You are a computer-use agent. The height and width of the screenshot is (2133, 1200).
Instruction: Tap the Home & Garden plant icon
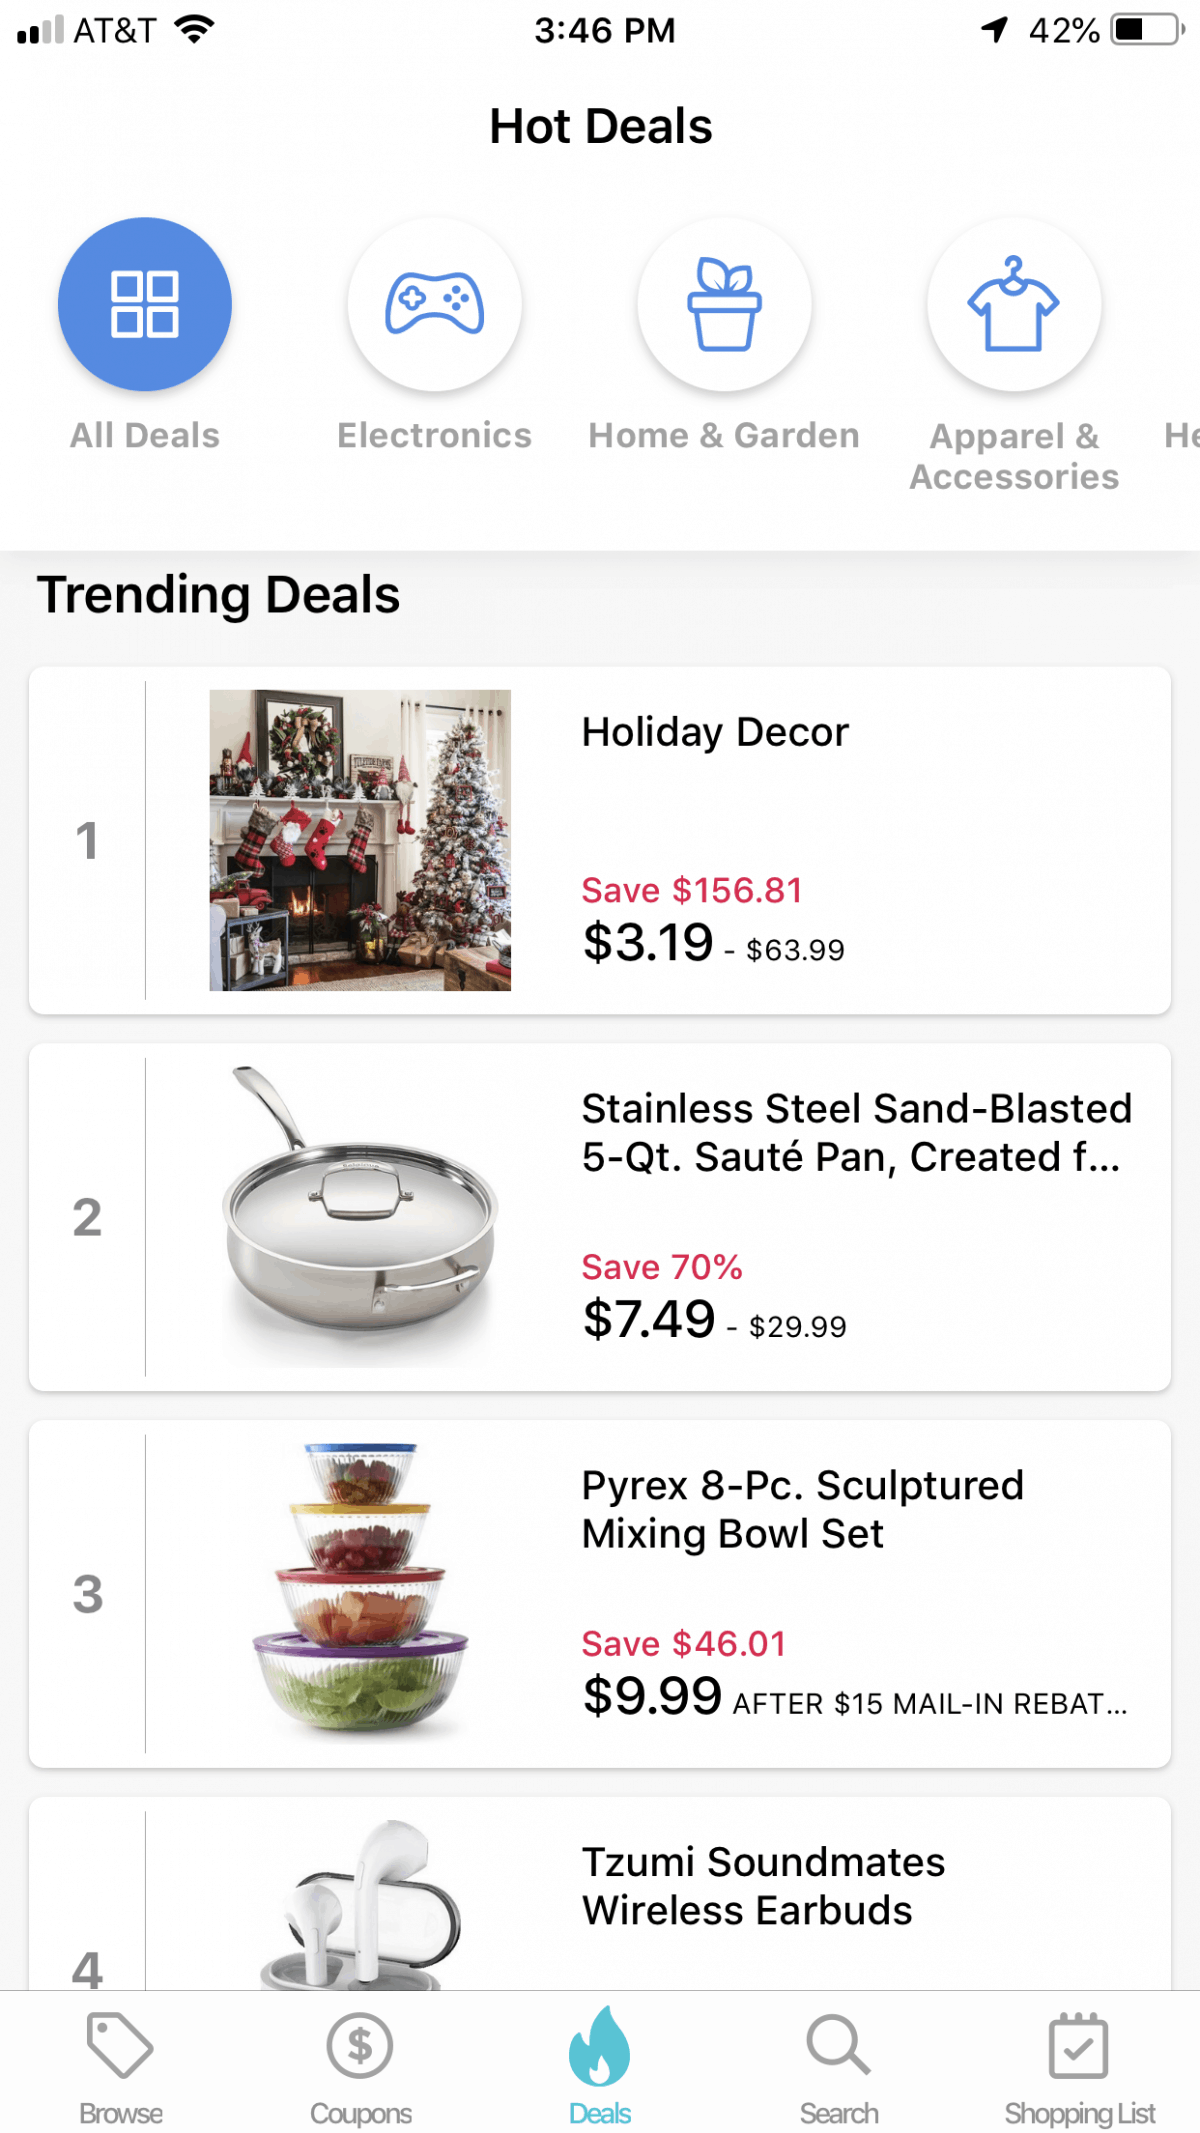pos(724,304)
